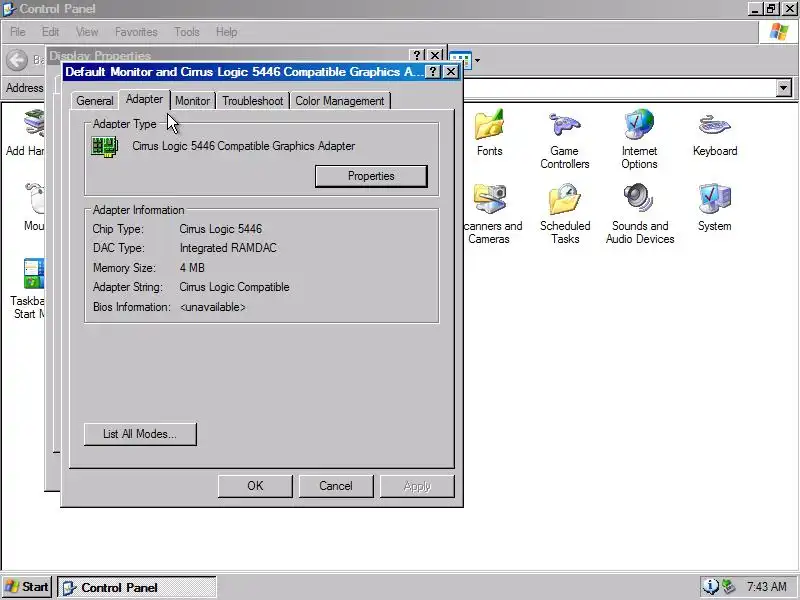Viewport: 800px width, 600px height.
Task: Click the network connection tray icon
Action: tap(728, 587)
